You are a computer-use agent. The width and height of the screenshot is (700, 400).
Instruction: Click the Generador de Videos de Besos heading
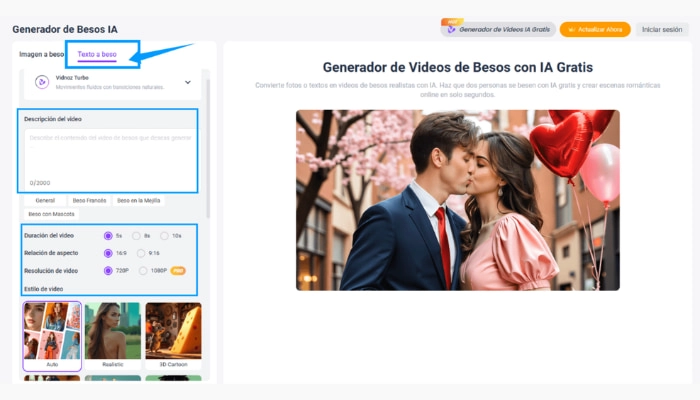(458, 67)
